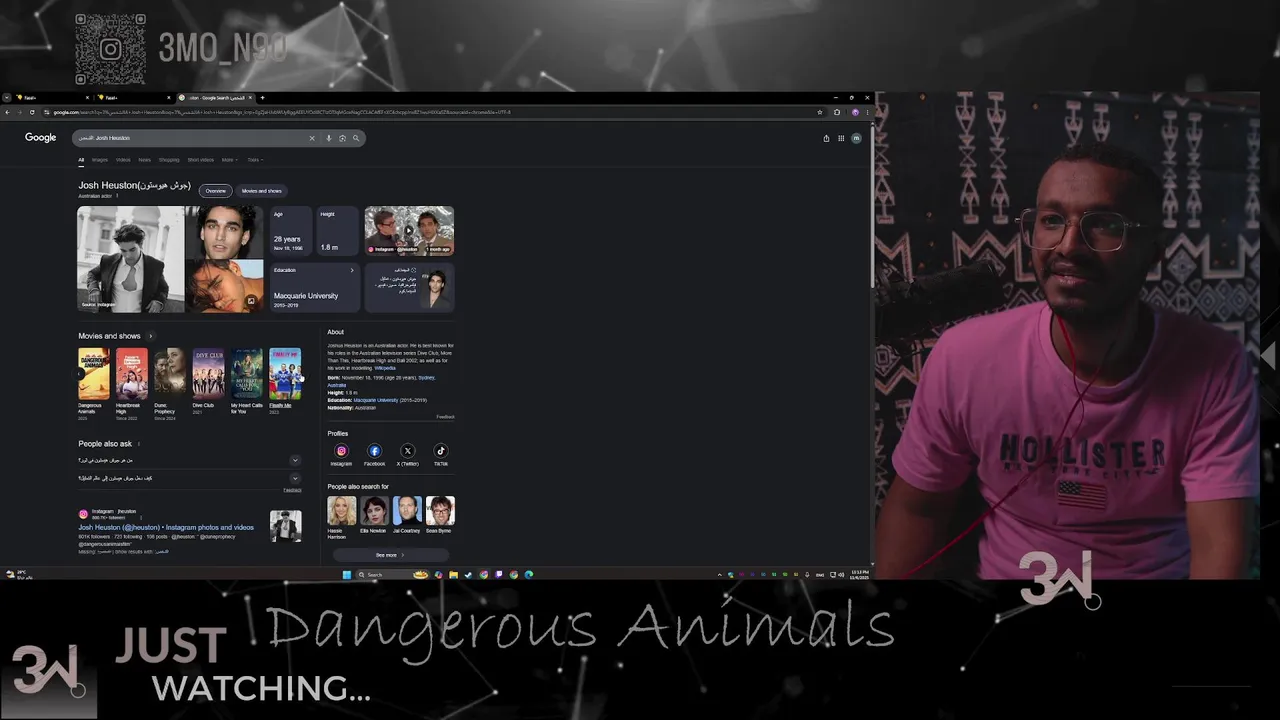Open a new browser tab

[x=262, y=98]
